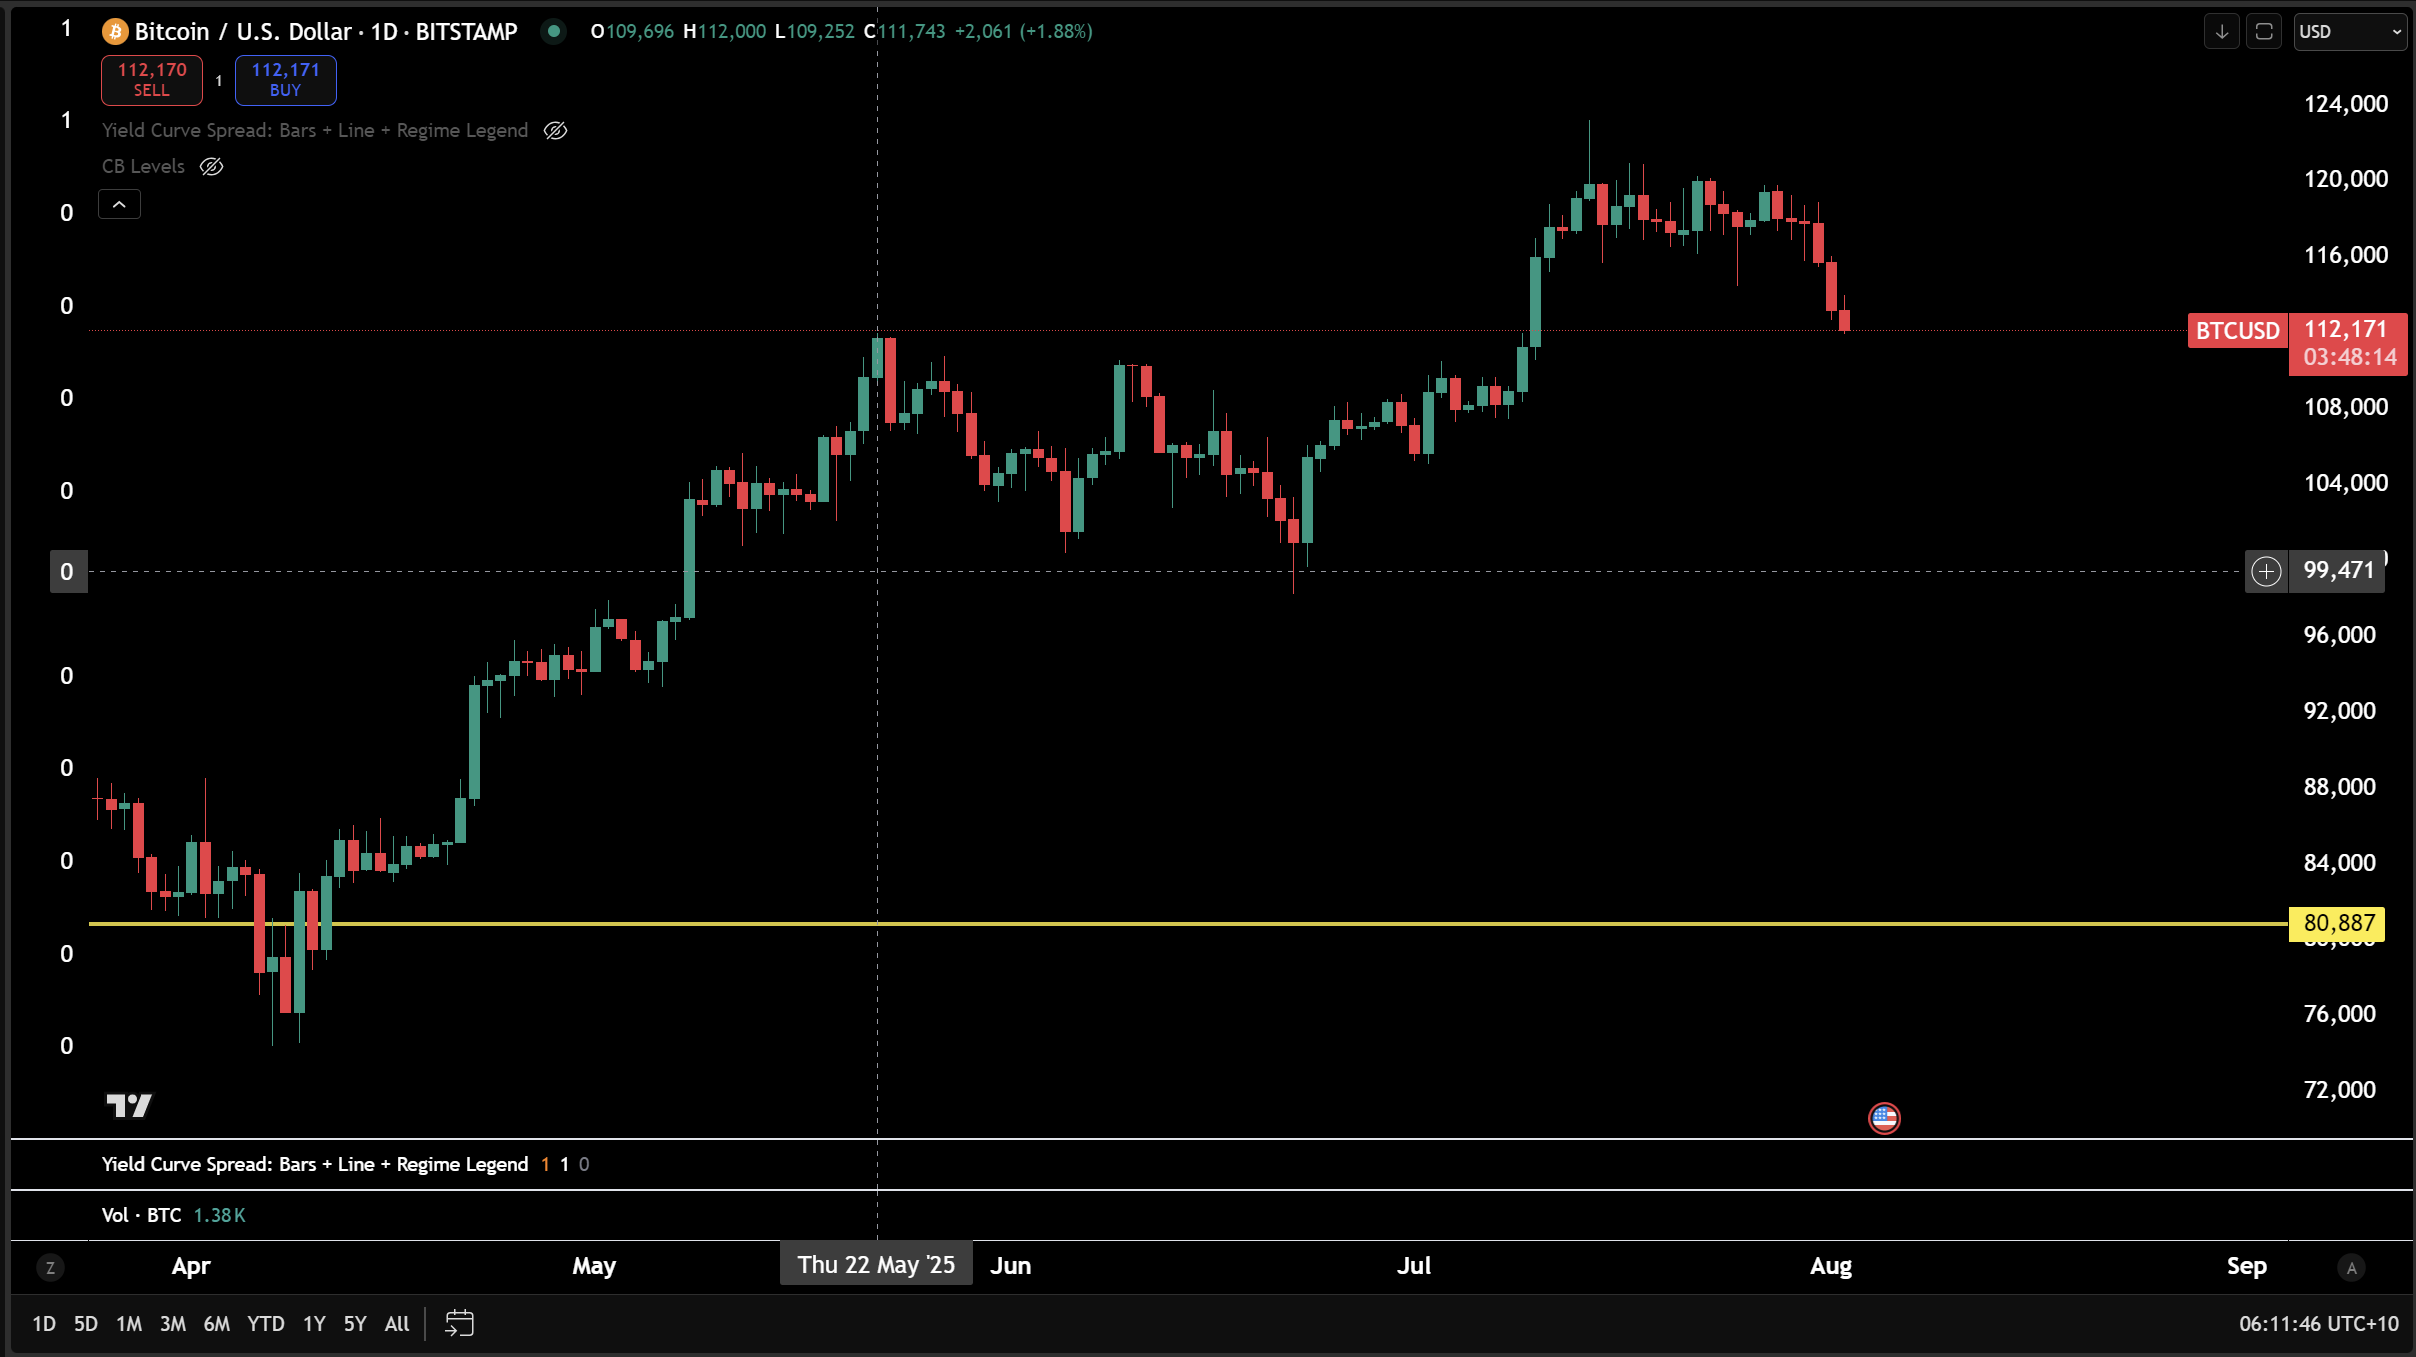Image resolution: width=2416 pixels, height=1357 pixels.
Task: Select the YTD time range
Action: click(265, 1324)
